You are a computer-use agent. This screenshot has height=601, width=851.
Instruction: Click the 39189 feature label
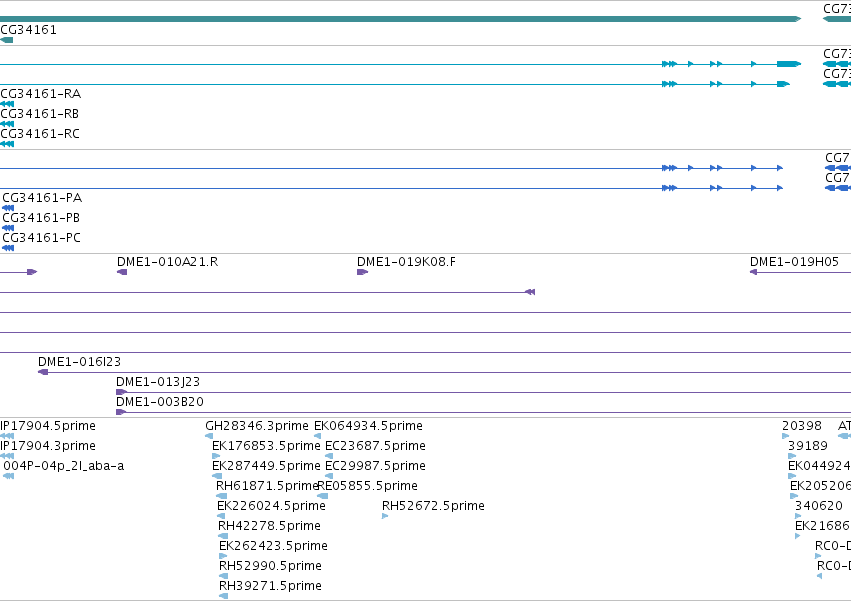click(808, 446)
